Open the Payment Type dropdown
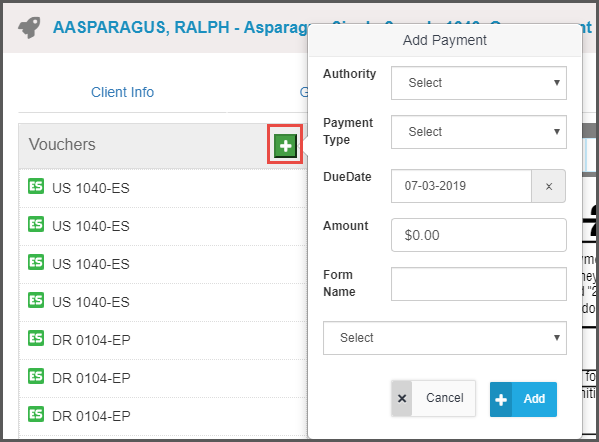599x442 pixels. [479, 132]
